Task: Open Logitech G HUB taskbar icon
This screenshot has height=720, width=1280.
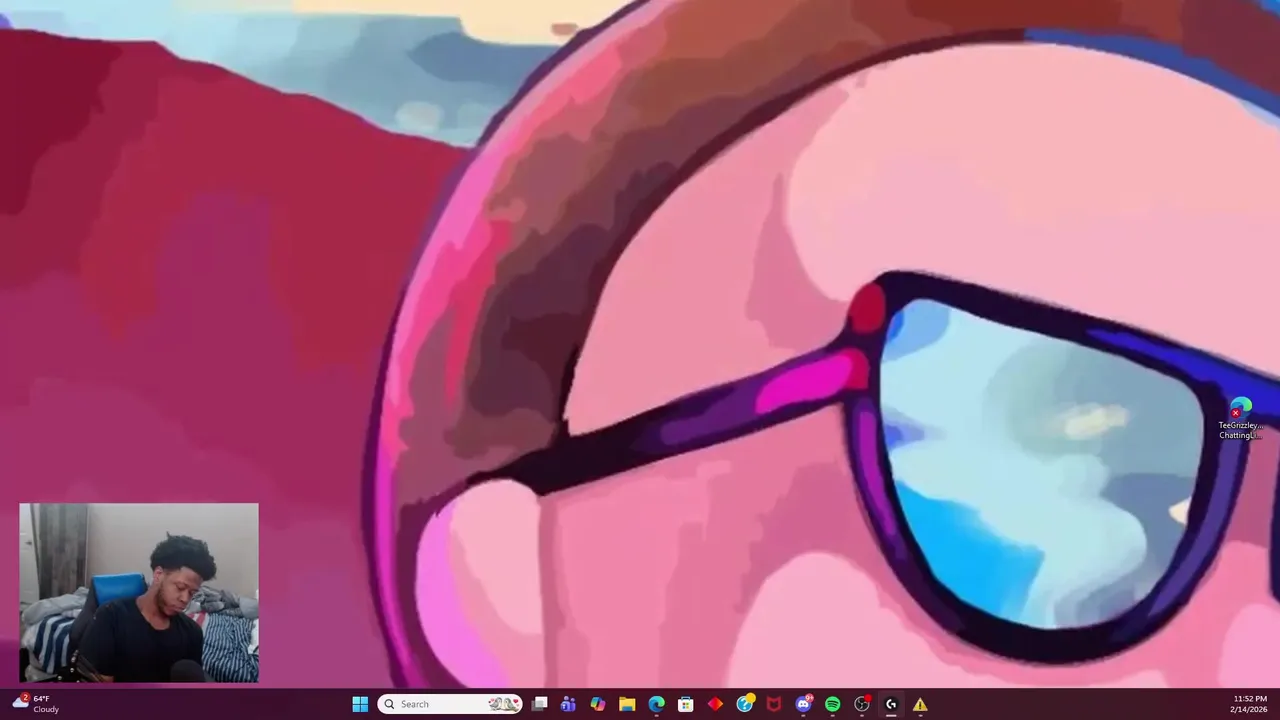Action: pos(891,704)
